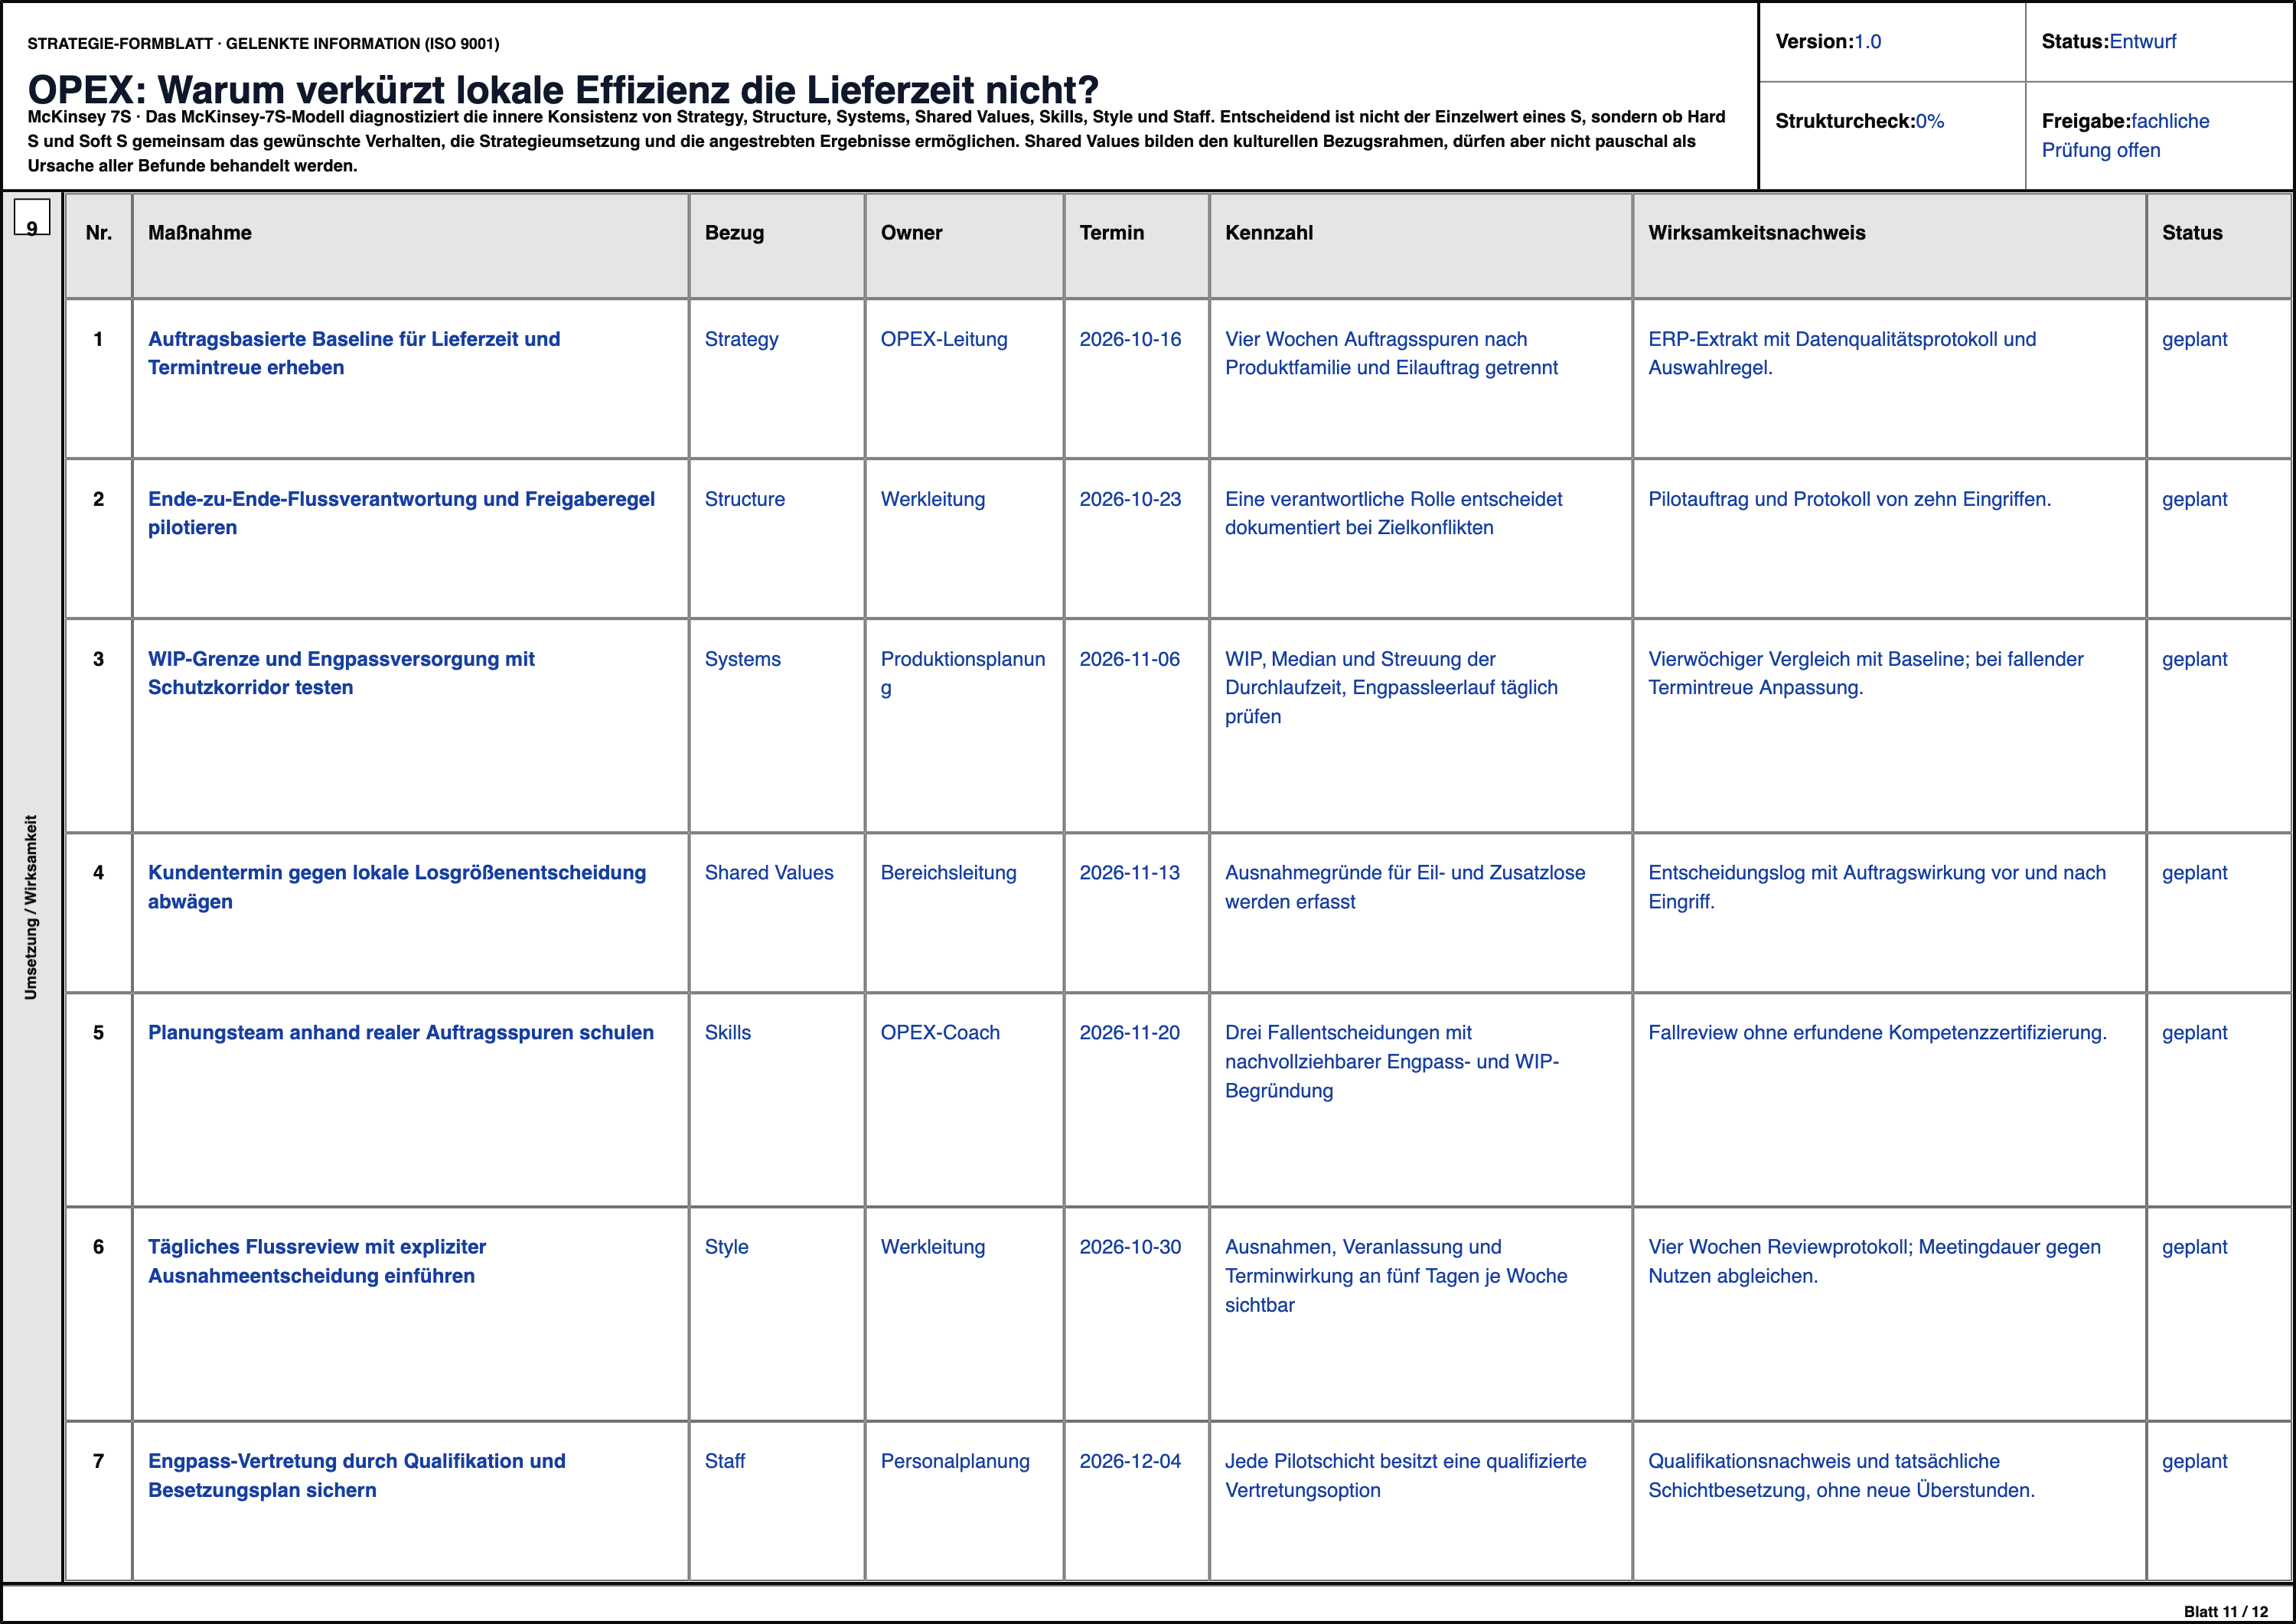Click Wirksamkeitsnachweis 'Fallreview ohne erfundene Kompetenzzertifizierung.'
Image resolution: width=2296 pixels, height=1624 pixels.
click(x=1877, y=1032)
